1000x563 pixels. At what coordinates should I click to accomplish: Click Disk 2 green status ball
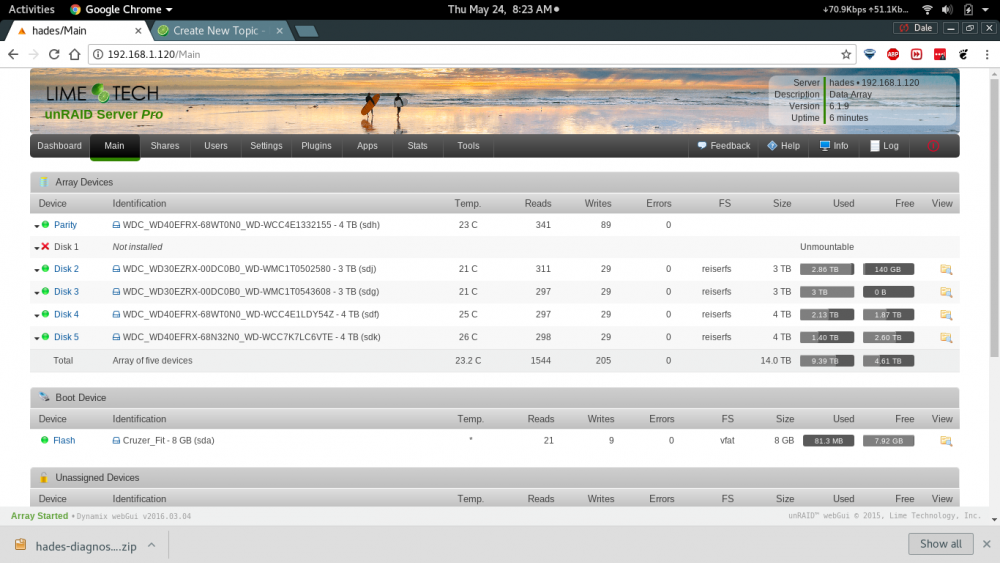(x=45, y=268)
